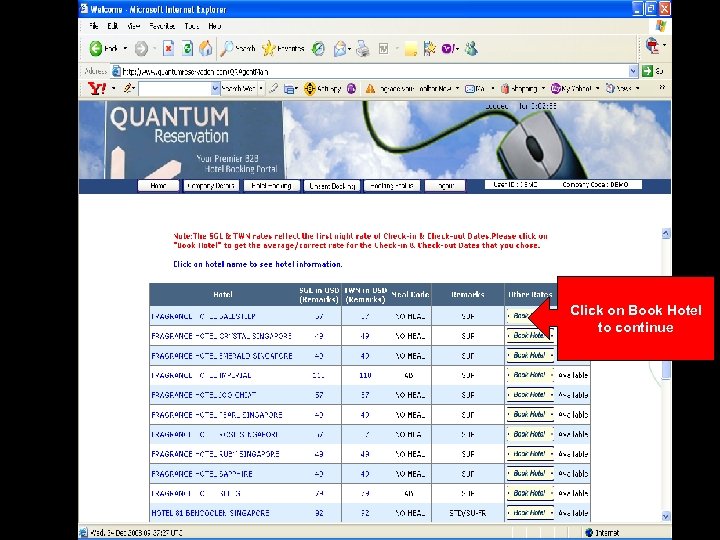
Task: Open the Help menu
Action: click(x=214, y=26)
